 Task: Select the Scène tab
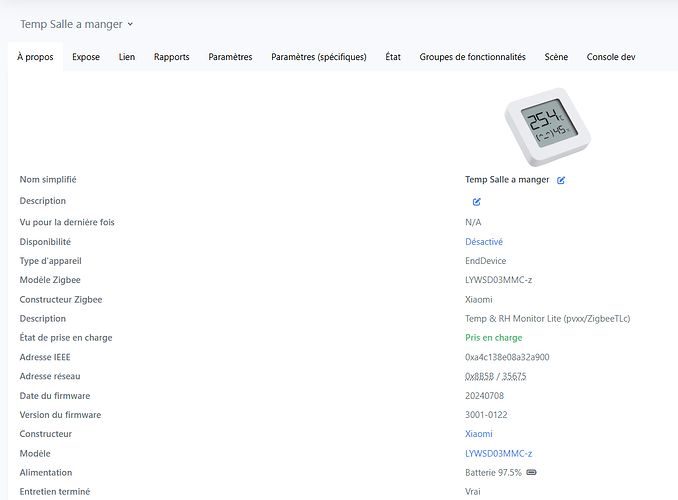click(556, 57)
